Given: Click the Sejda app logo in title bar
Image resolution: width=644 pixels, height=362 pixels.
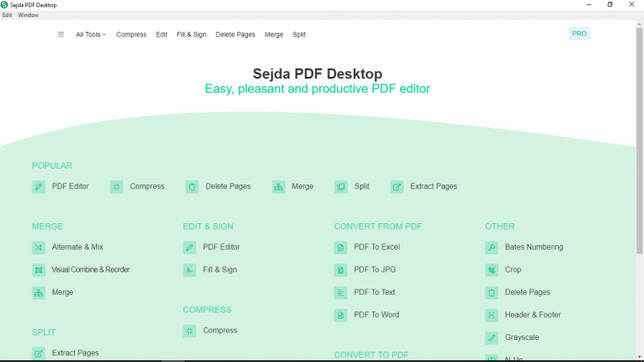Looking at the screenshot, I should (x=4, y=5).
